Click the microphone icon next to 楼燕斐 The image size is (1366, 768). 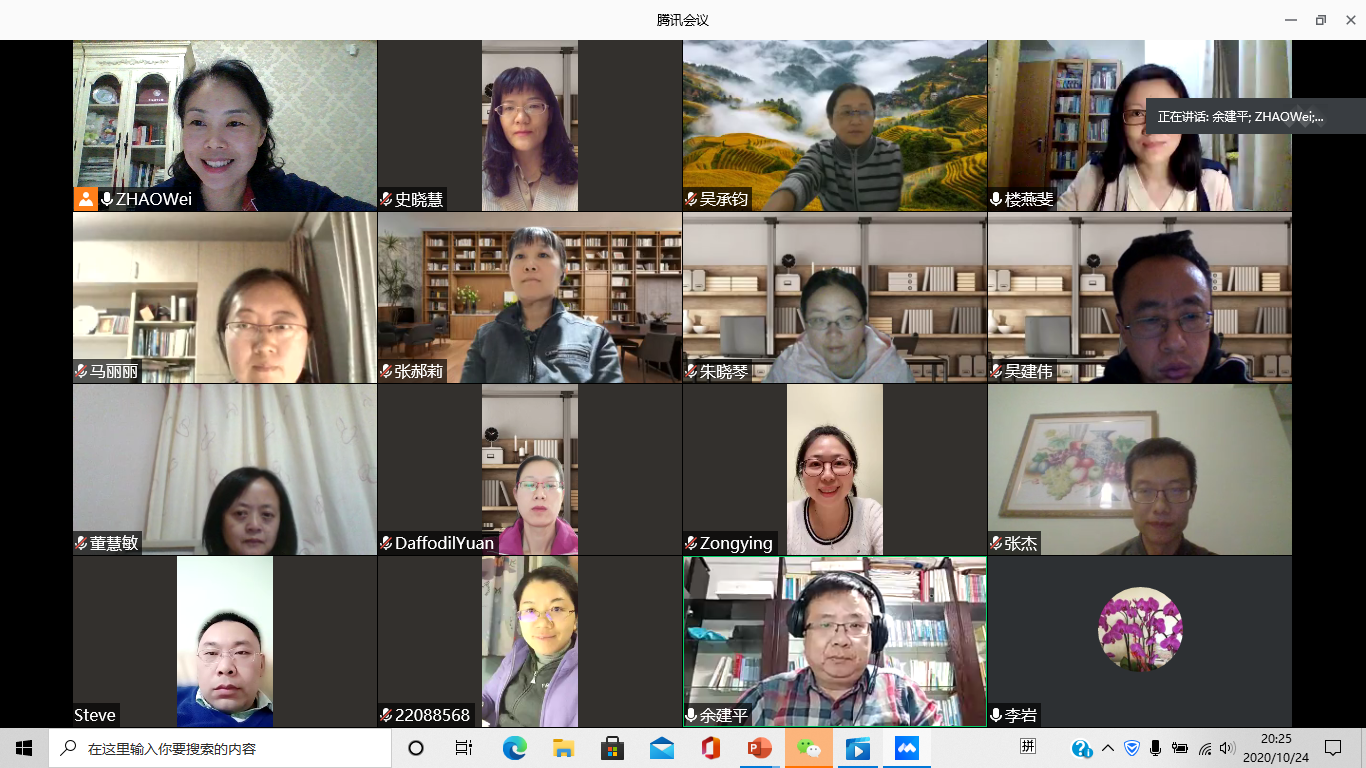996,200
